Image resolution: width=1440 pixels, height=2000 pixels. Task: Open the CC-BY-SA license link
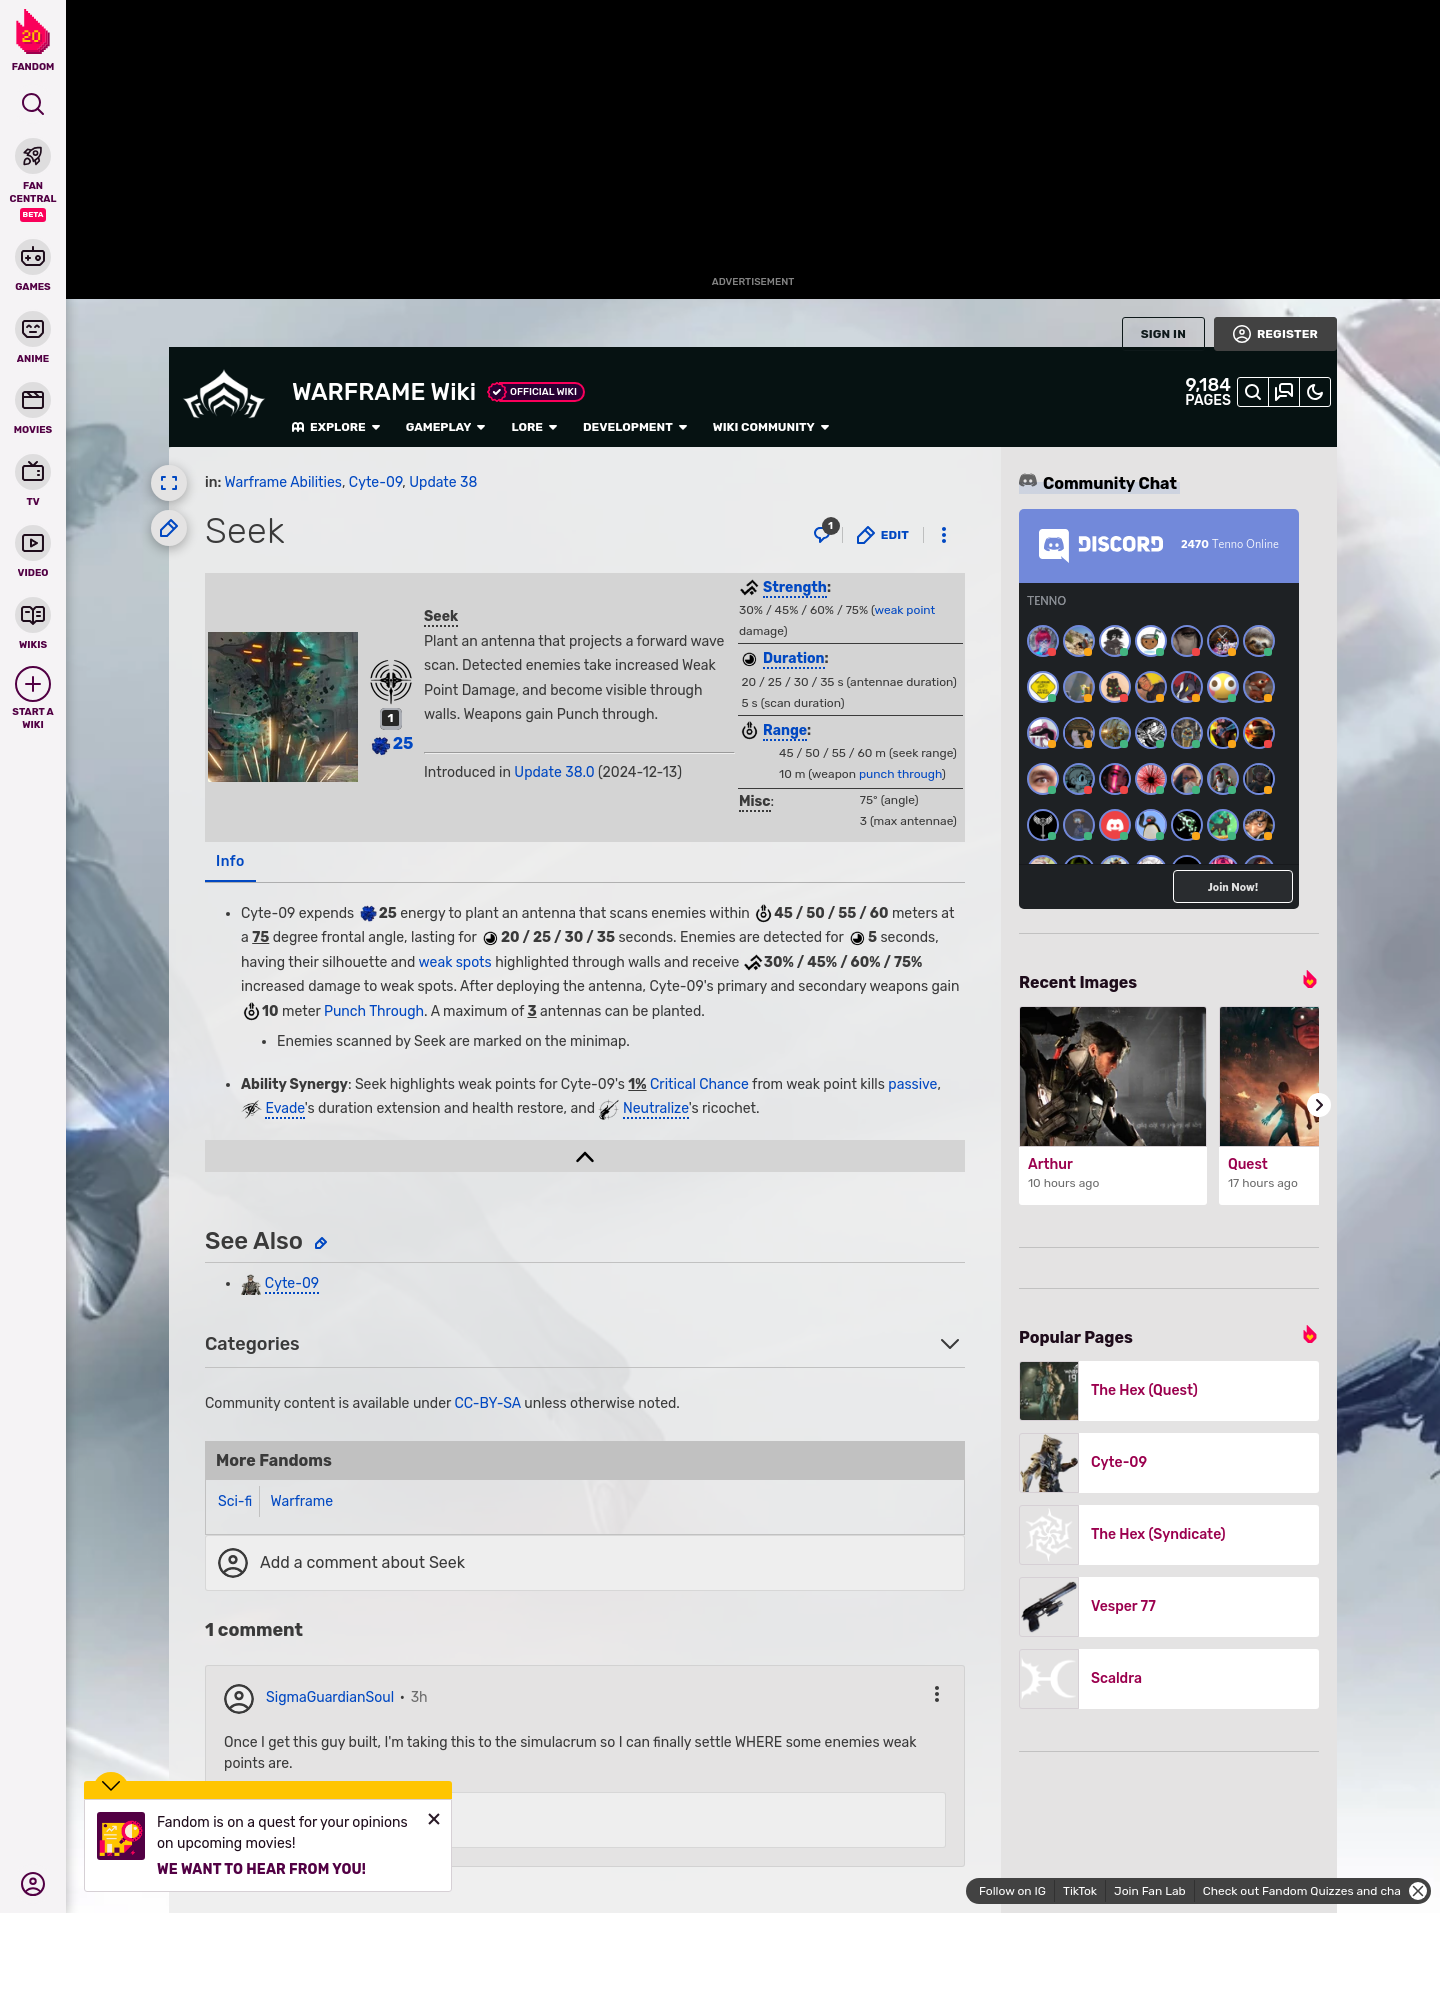[x=487, y=1403]
